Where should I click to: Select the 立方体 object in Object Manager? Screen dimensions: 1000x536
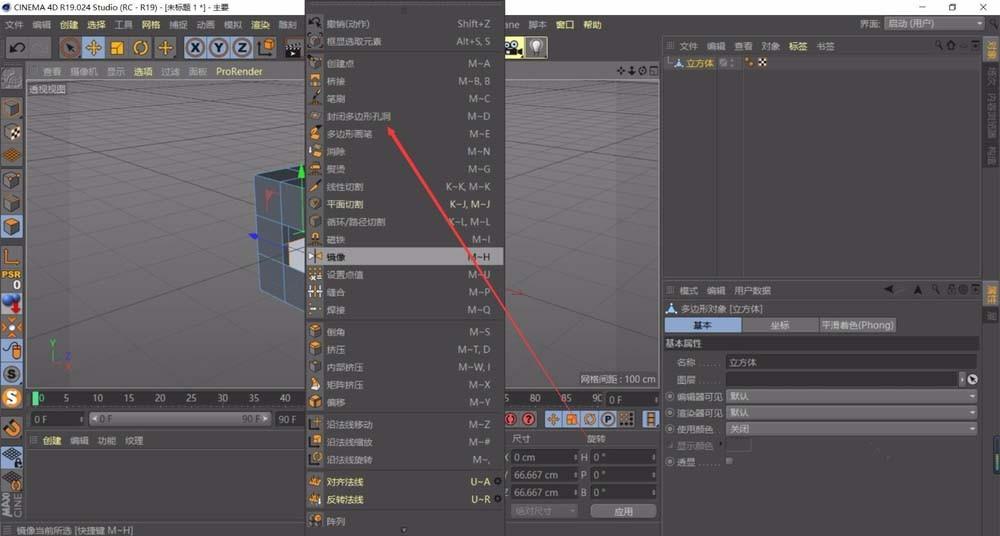[x=700, y=63]
